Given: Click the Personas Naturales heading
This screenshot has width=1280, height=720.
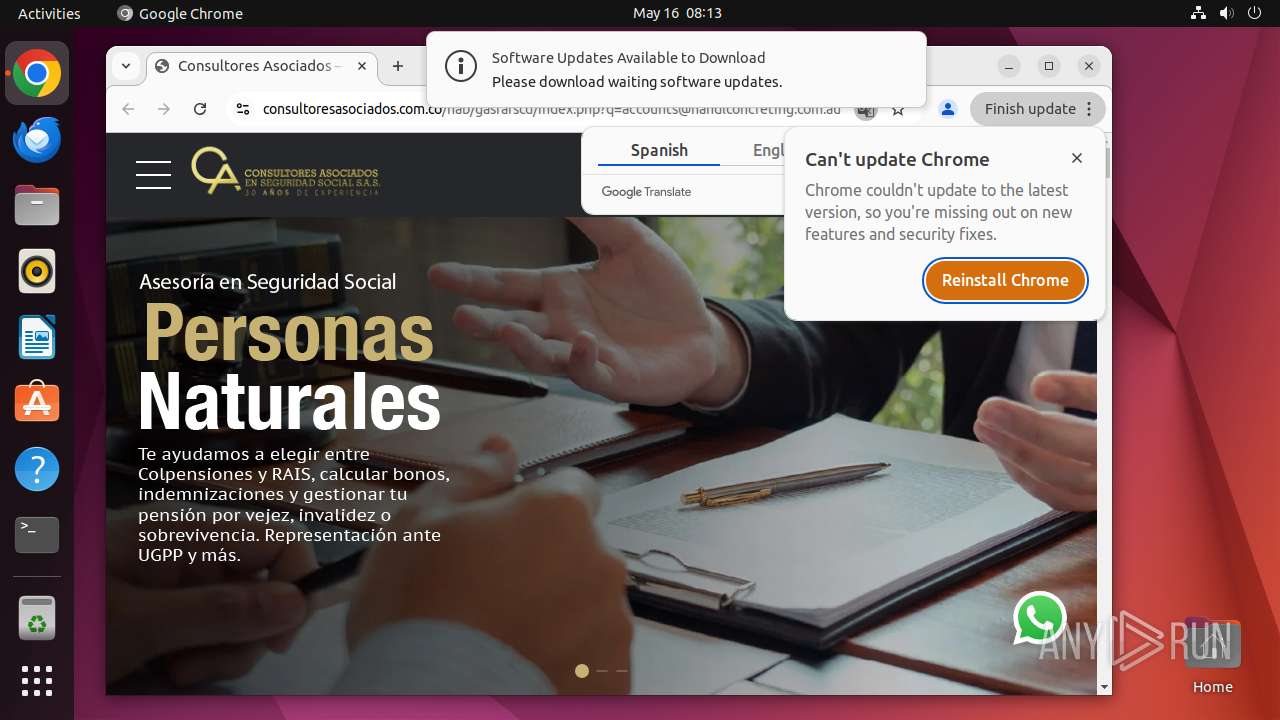Looking at the screenshot, I should (290, 367).
